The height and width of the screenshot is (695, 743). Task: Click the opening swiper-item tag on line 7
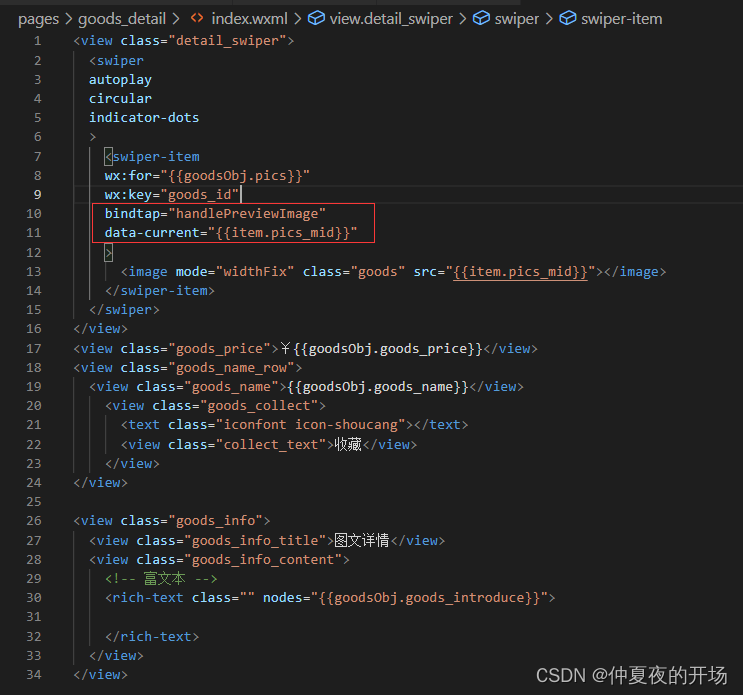152,156
